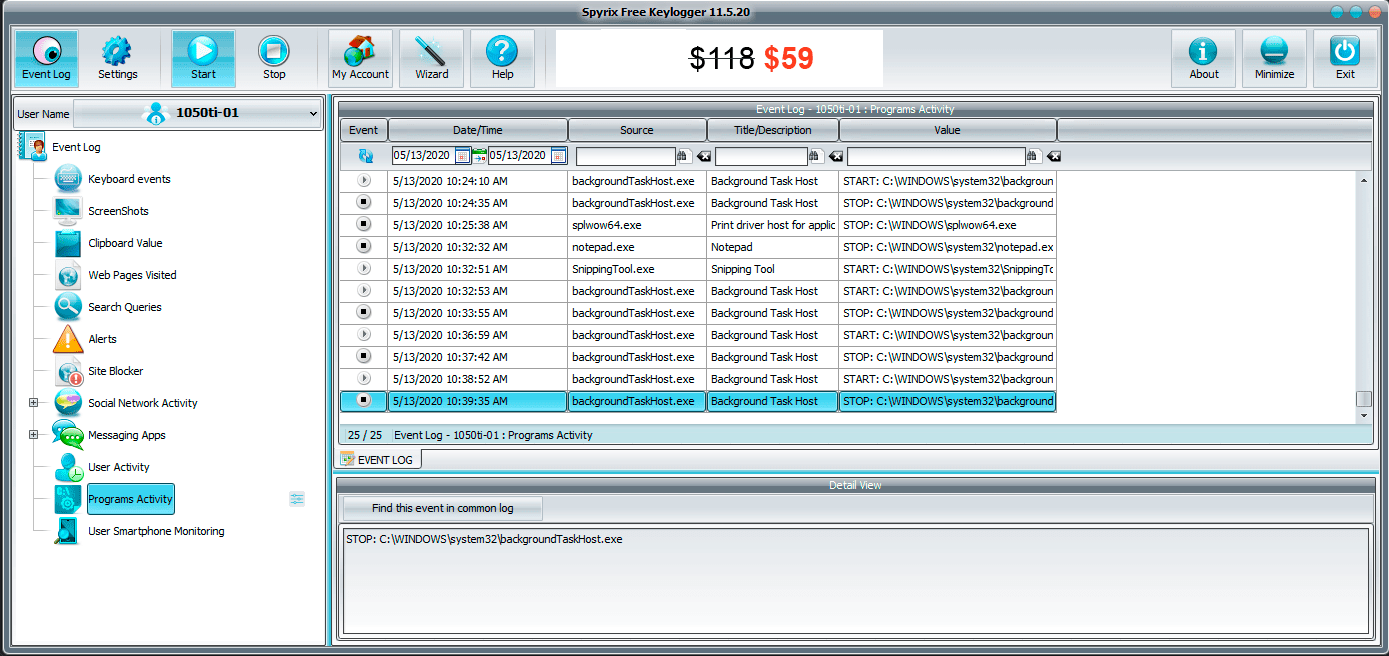Select Social Network Activity tree item
The height and width of the screenshot is (656, 1389).
pyautogui.click(x=143, y=403)
